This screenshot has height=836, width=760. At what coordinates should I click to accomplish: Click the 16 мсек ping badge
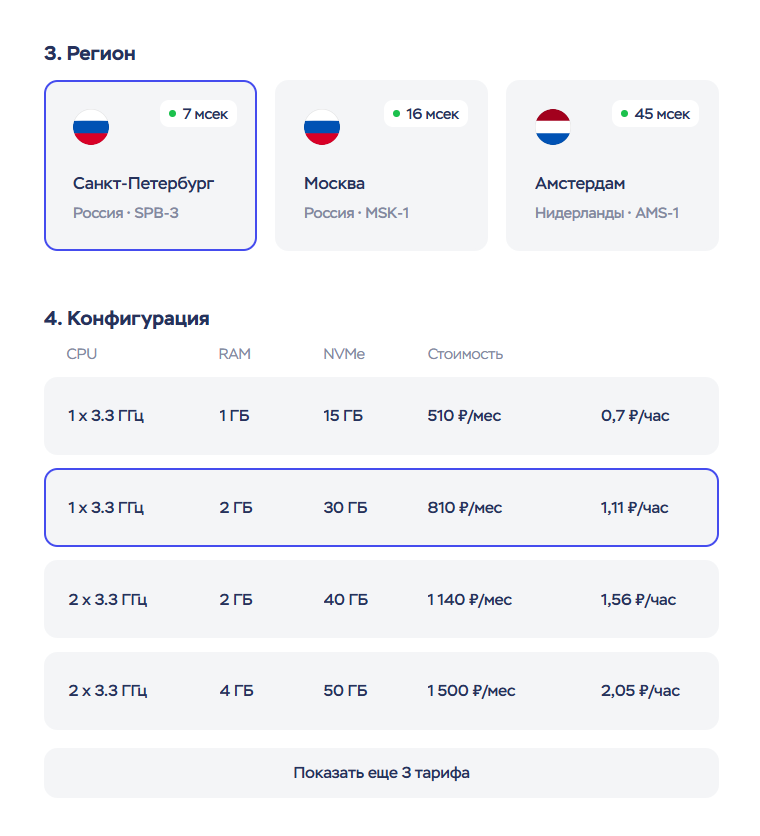pyautogui.click(x=426, y=114)
